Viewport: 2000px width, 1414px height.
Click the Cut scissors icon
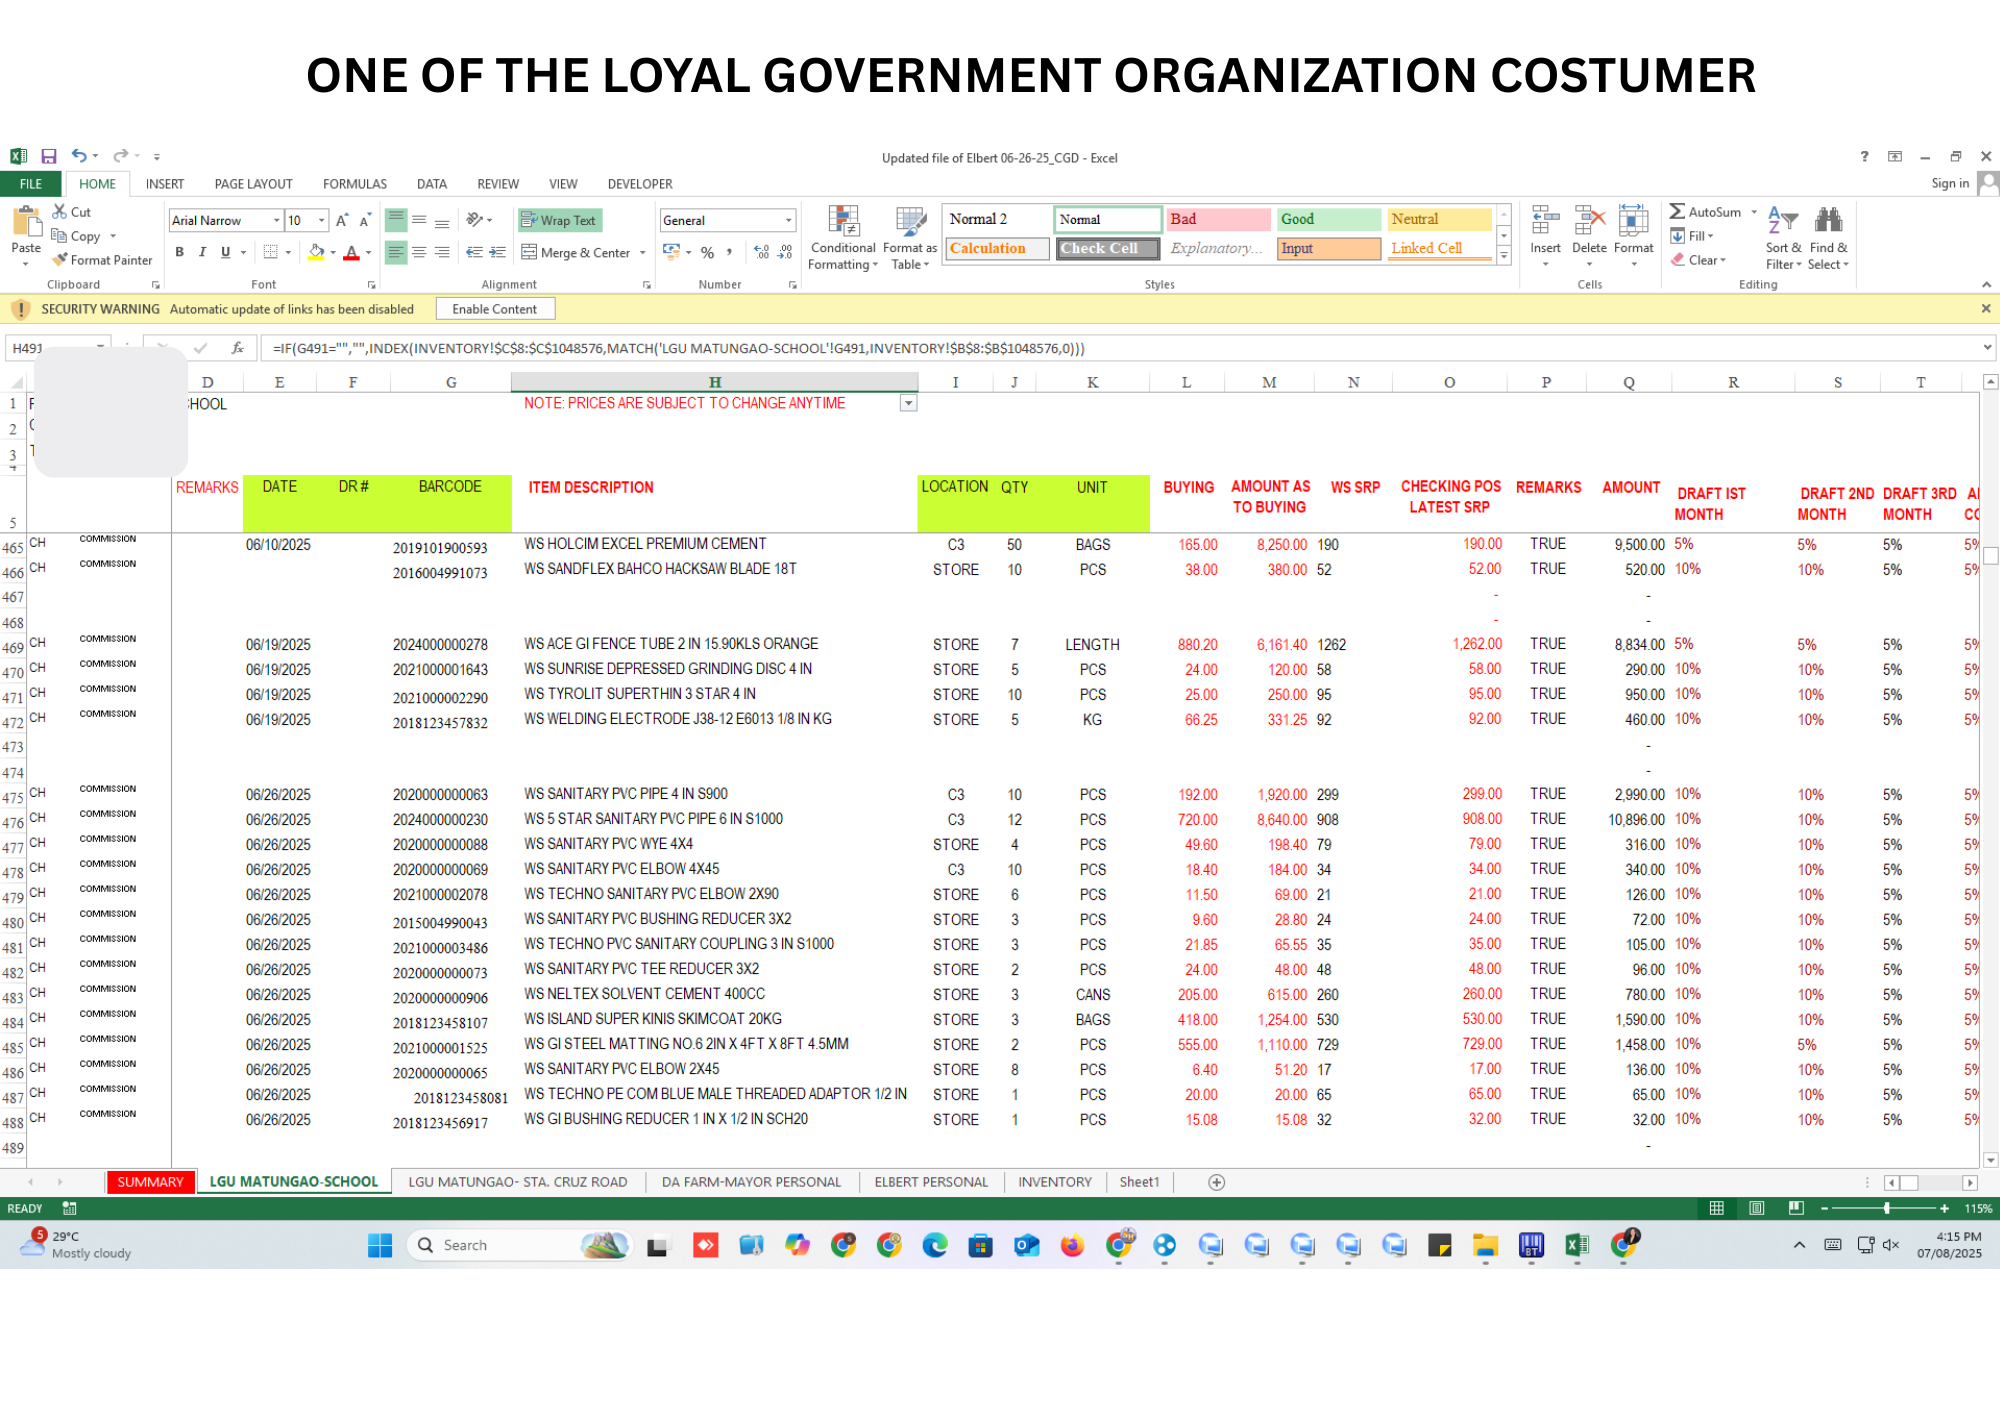(60, 212)
